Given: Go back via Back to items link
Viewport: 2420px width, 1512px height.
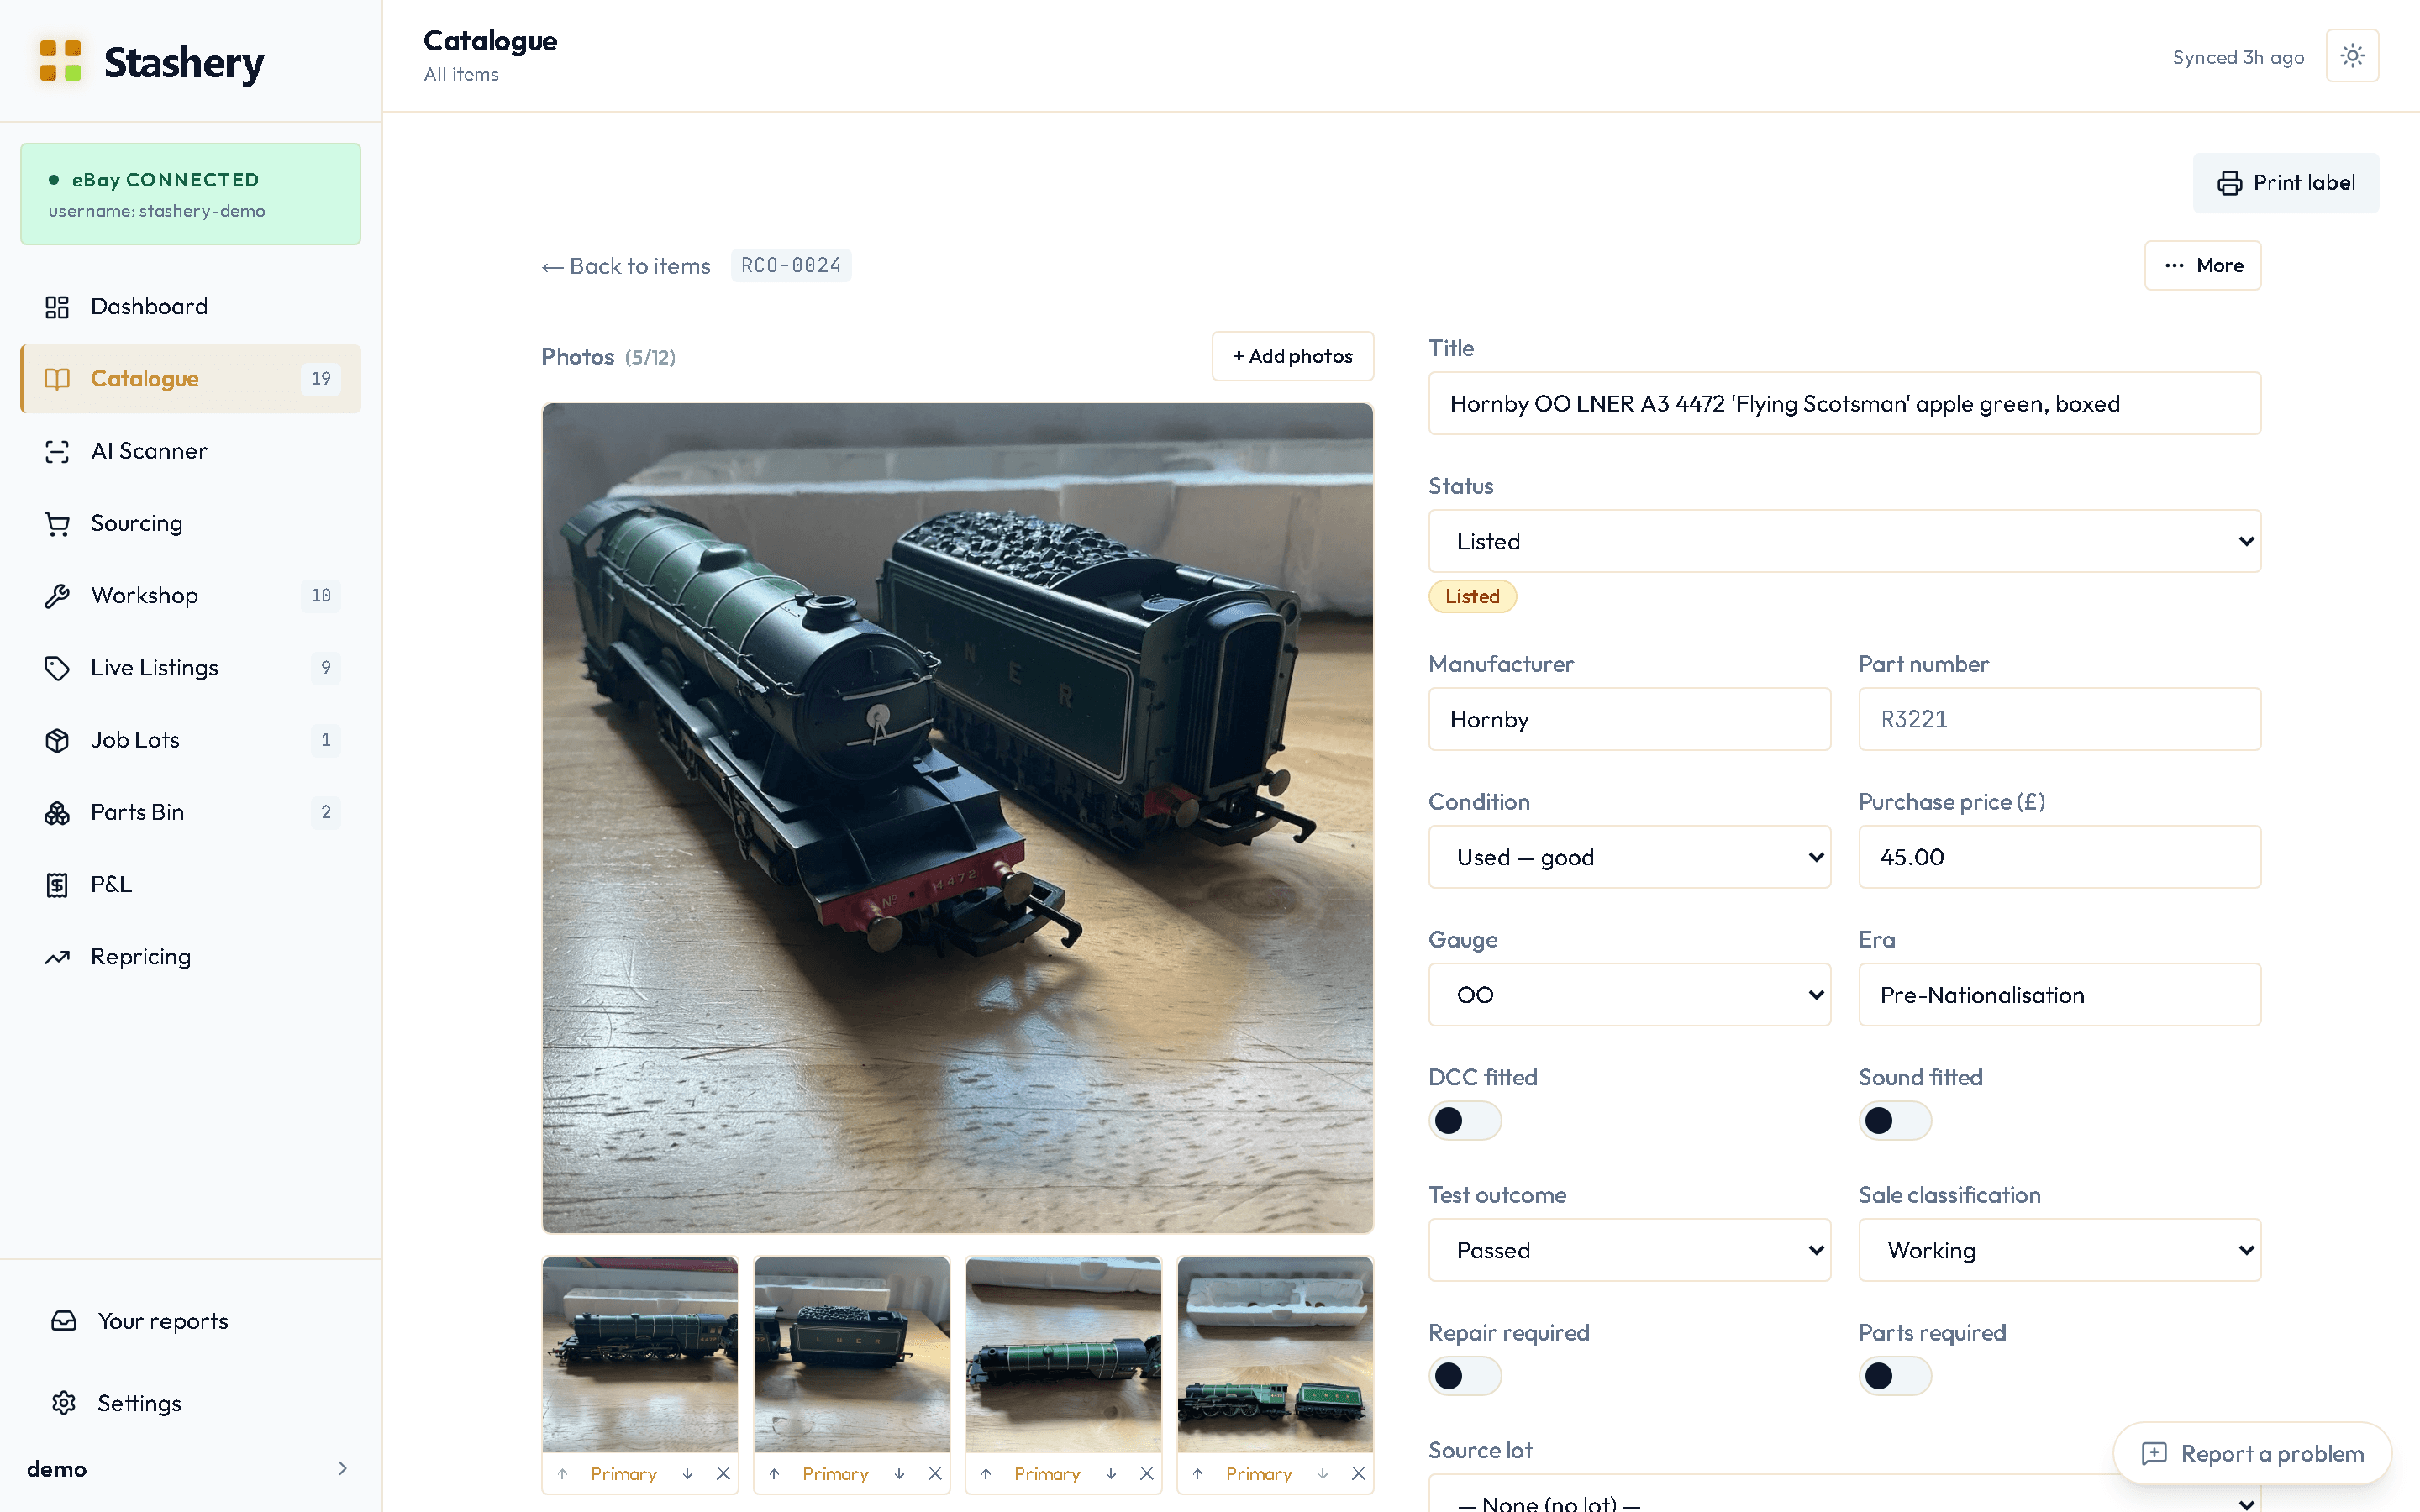Looking at the screenshot, I should pyautogui.click(x=626, y=266).
